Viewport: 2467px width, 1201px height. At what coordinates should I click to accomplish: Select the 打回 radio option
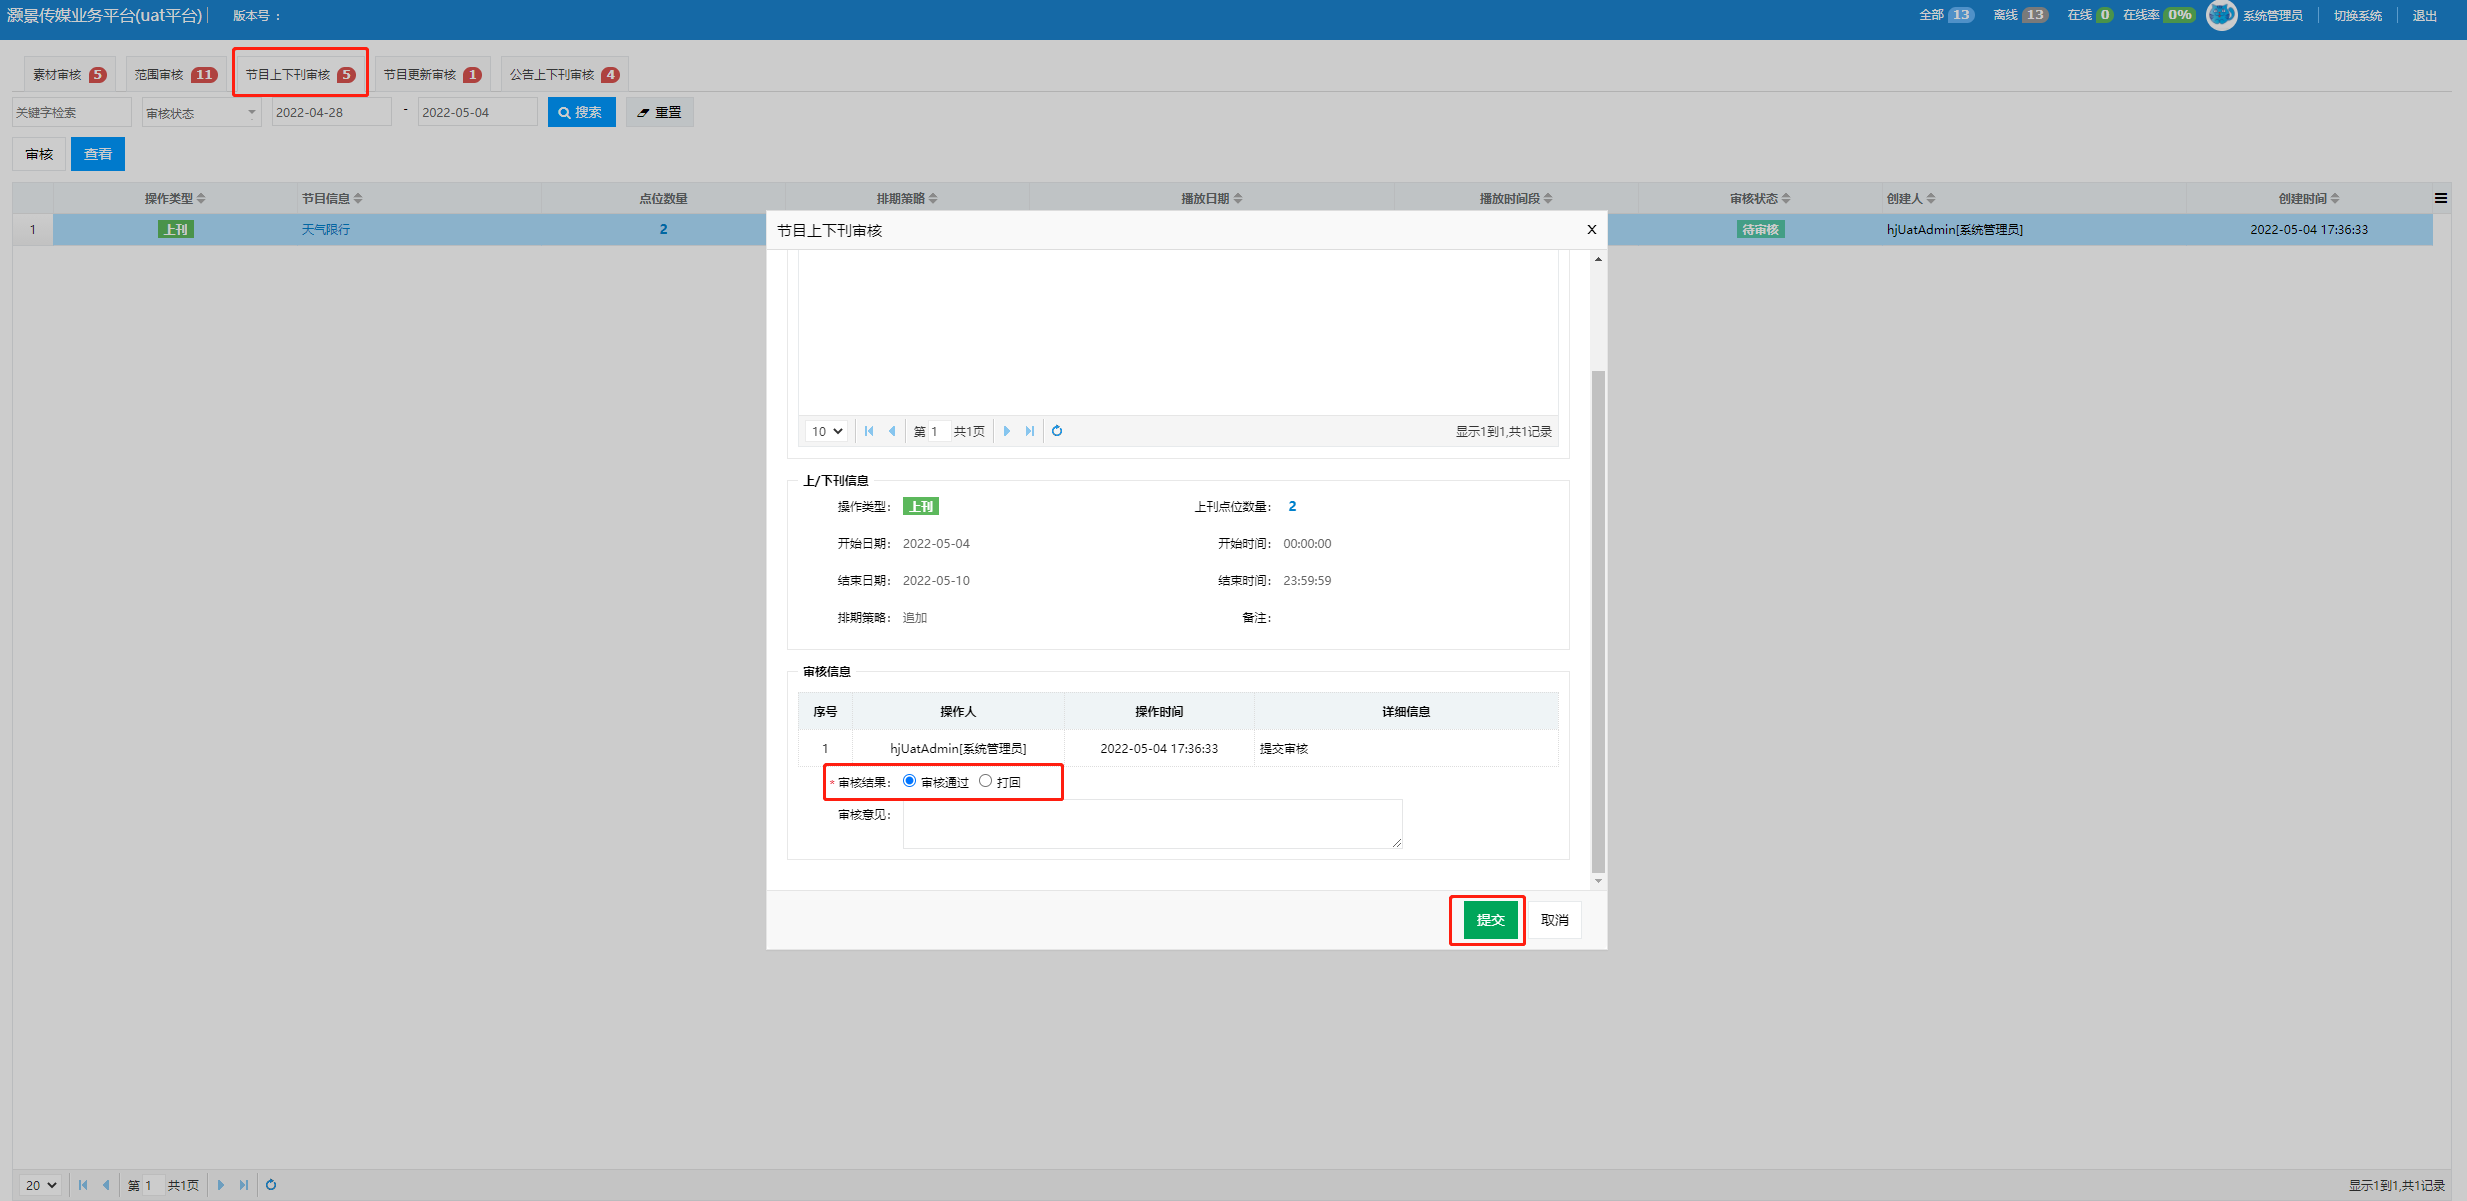pos(986,781)
